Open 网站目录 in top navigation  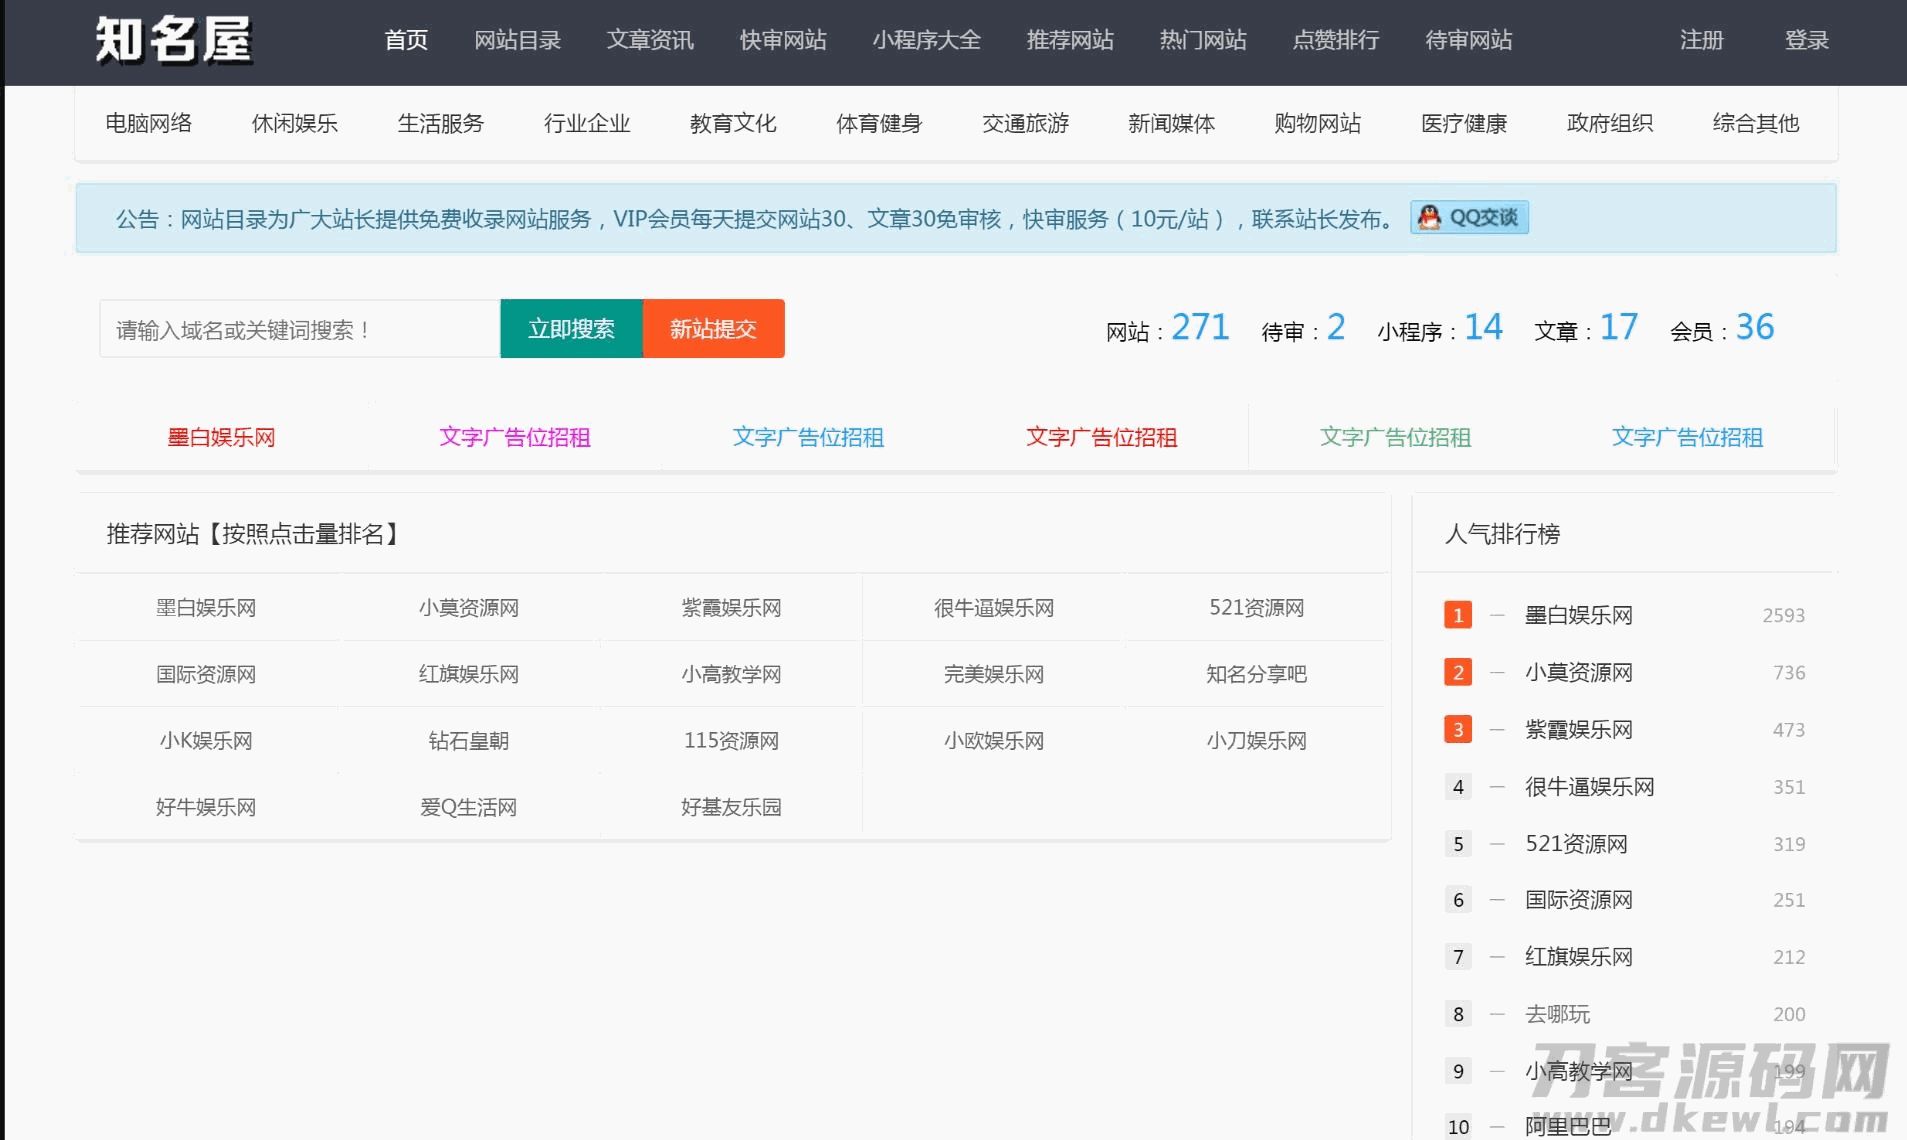[517, 40]
